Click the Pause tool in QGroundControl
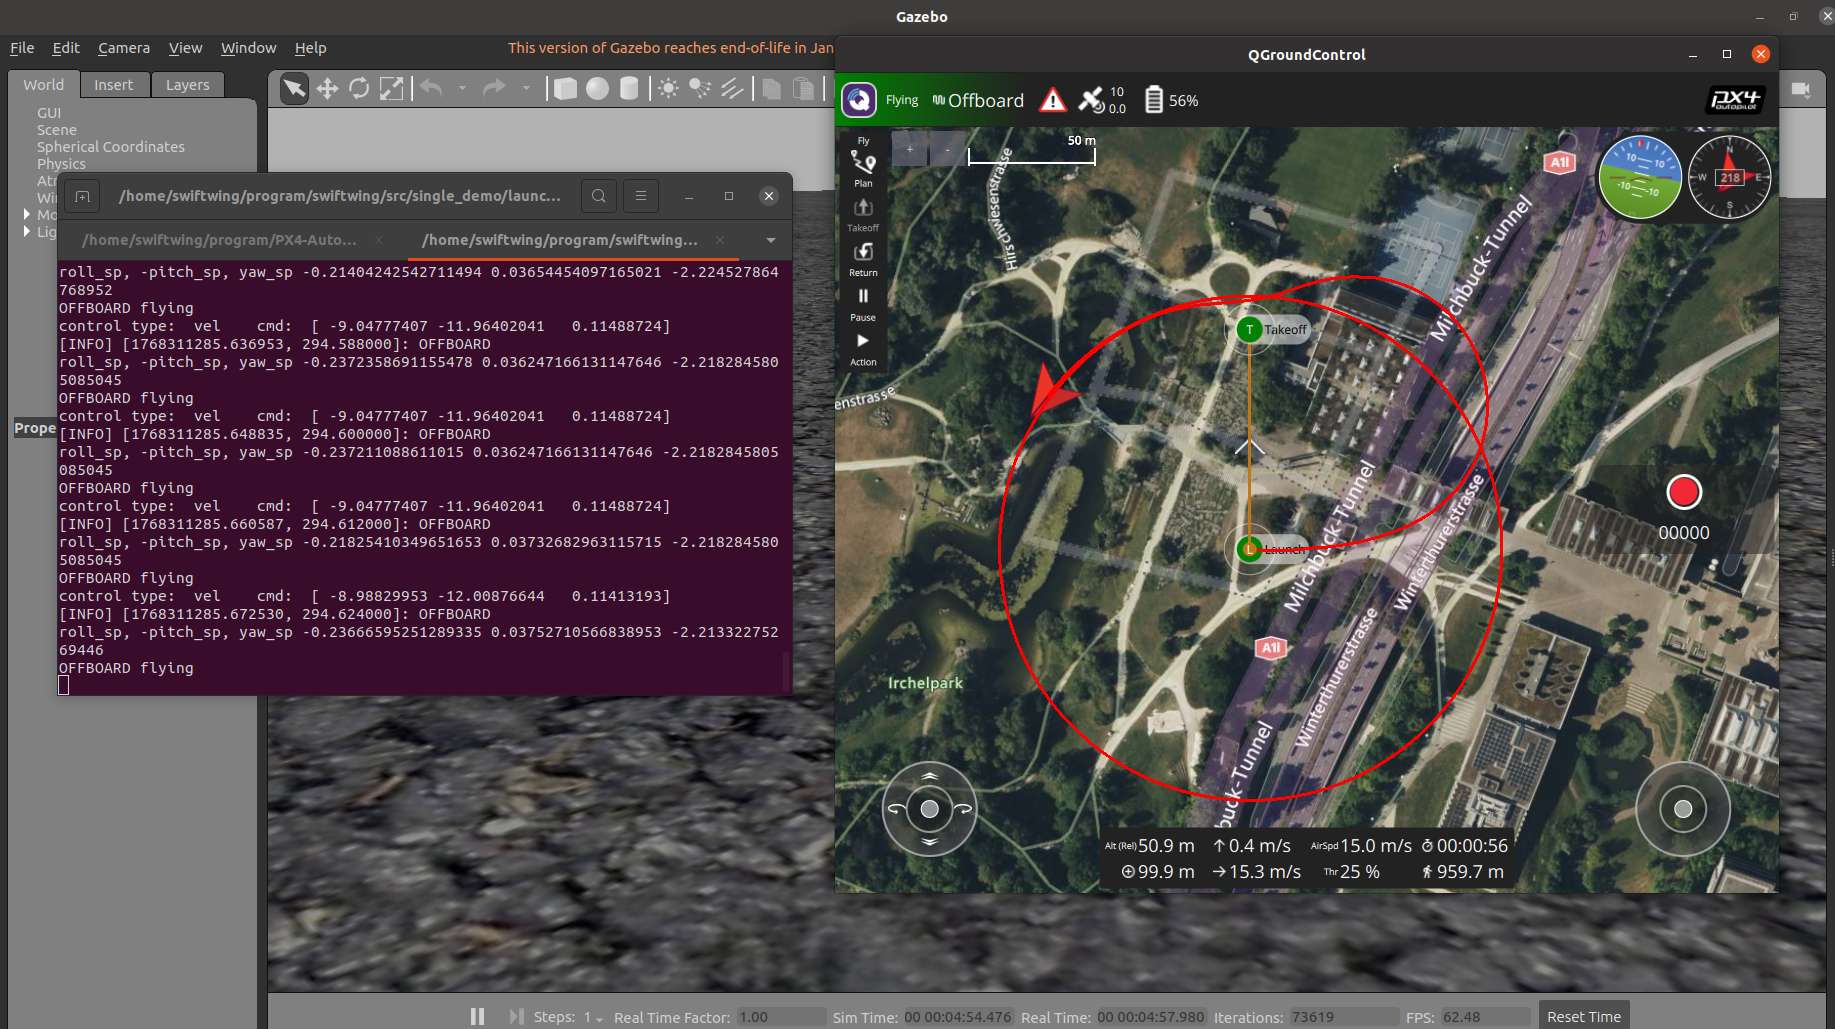This screenshot has width=1835, height=1029. click(x=863, y=303)
